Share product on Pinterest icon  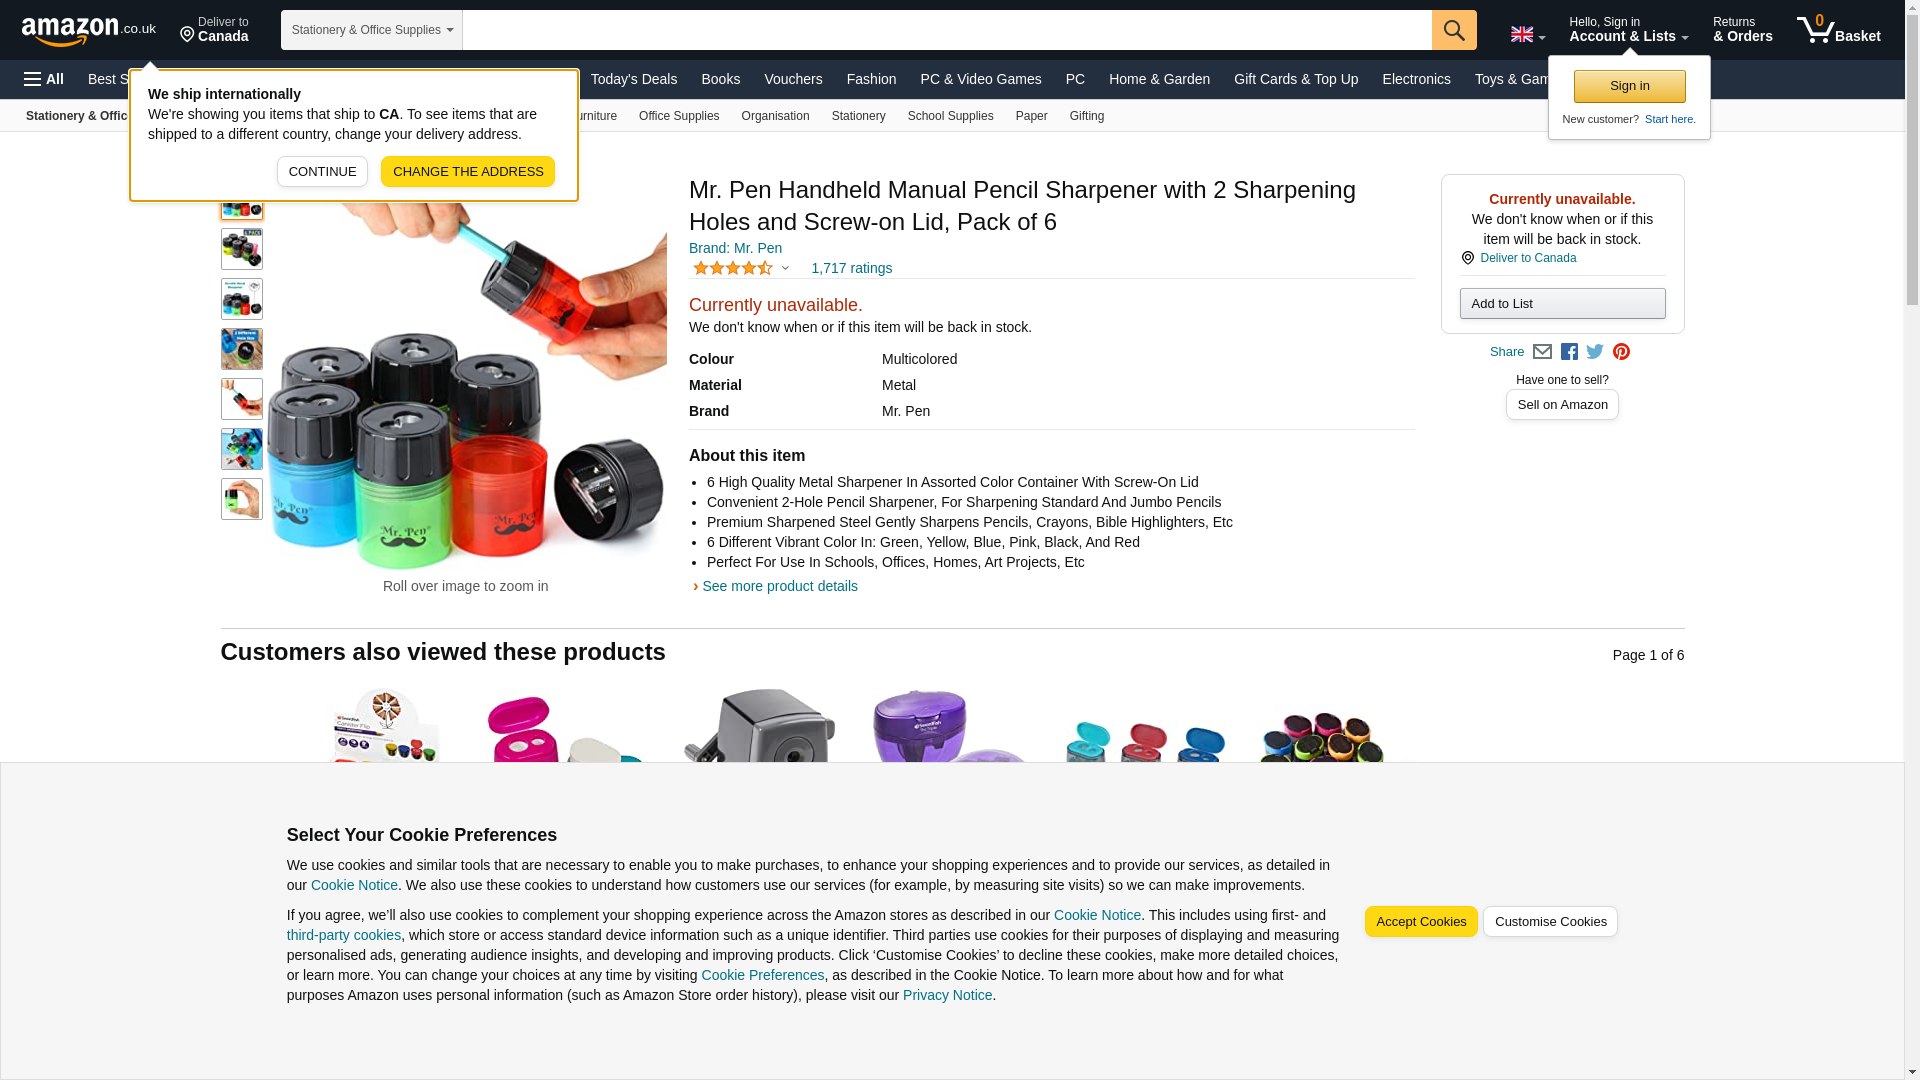tap(1620, 352)
